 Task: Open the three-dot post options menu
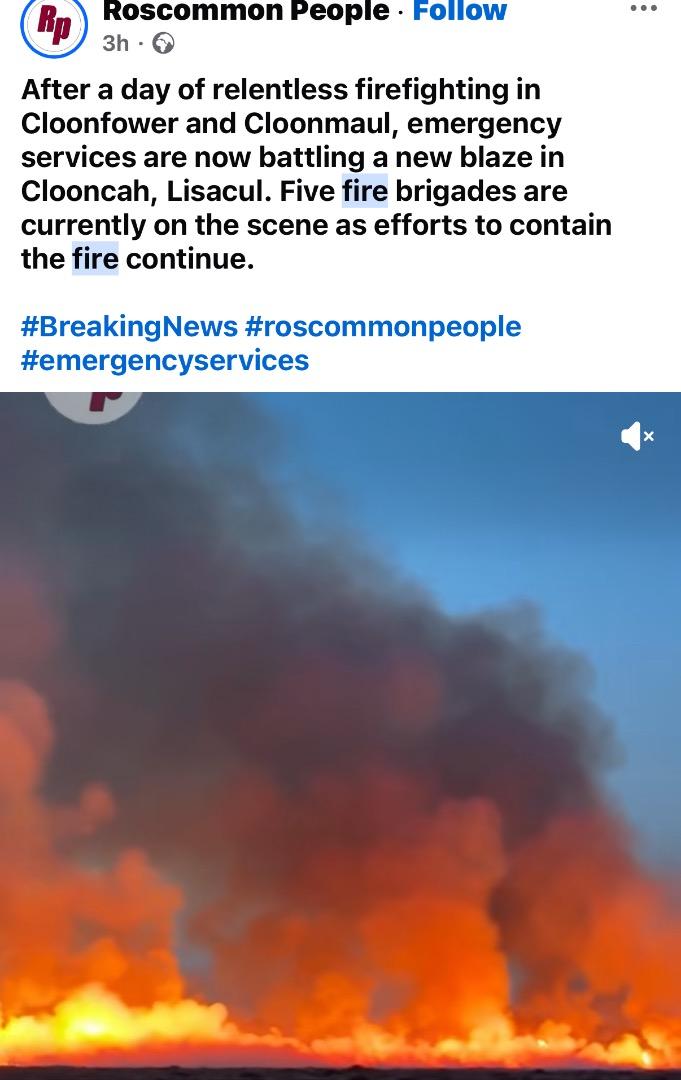(643, 8)
